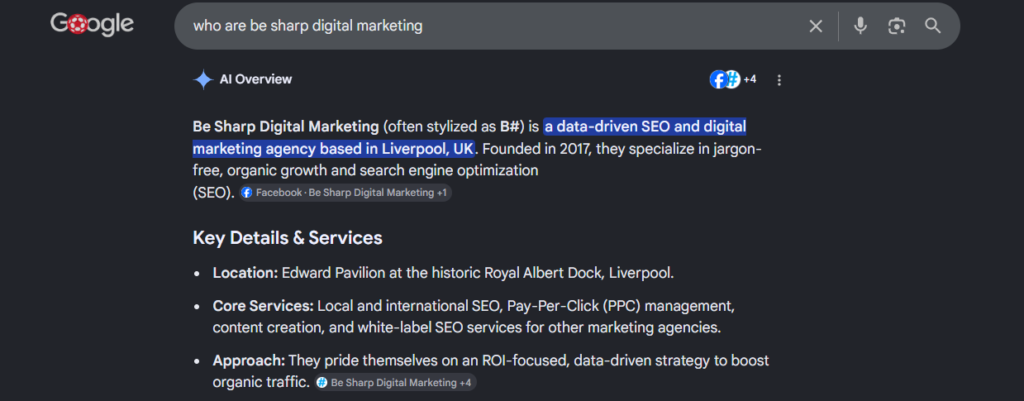Open search by image camera icon
The height and width of the screenshot is (401, 1024).
pos(897,26)
